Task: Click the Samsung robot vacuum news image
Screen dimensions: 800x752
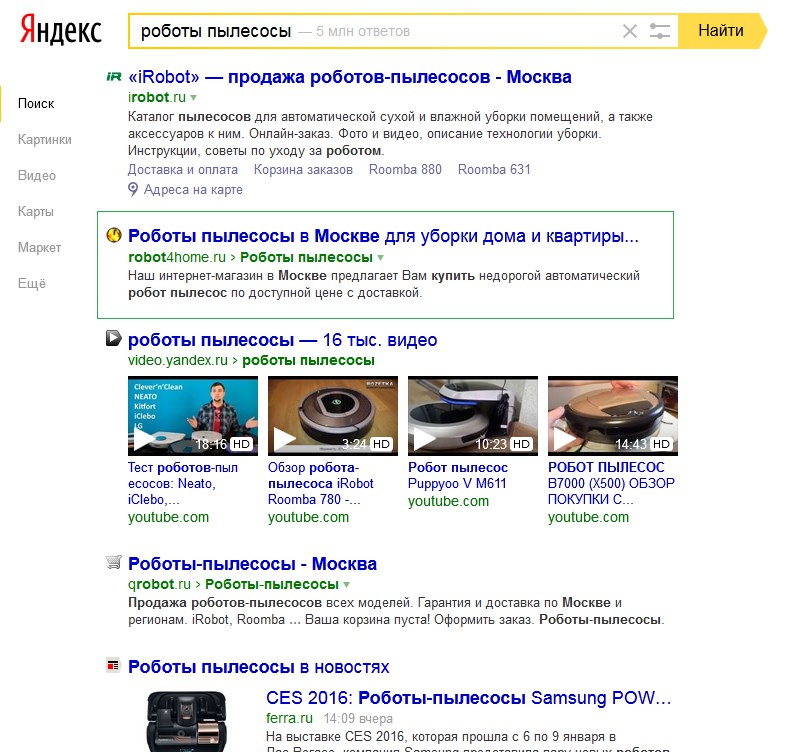Action: [186, 720]
